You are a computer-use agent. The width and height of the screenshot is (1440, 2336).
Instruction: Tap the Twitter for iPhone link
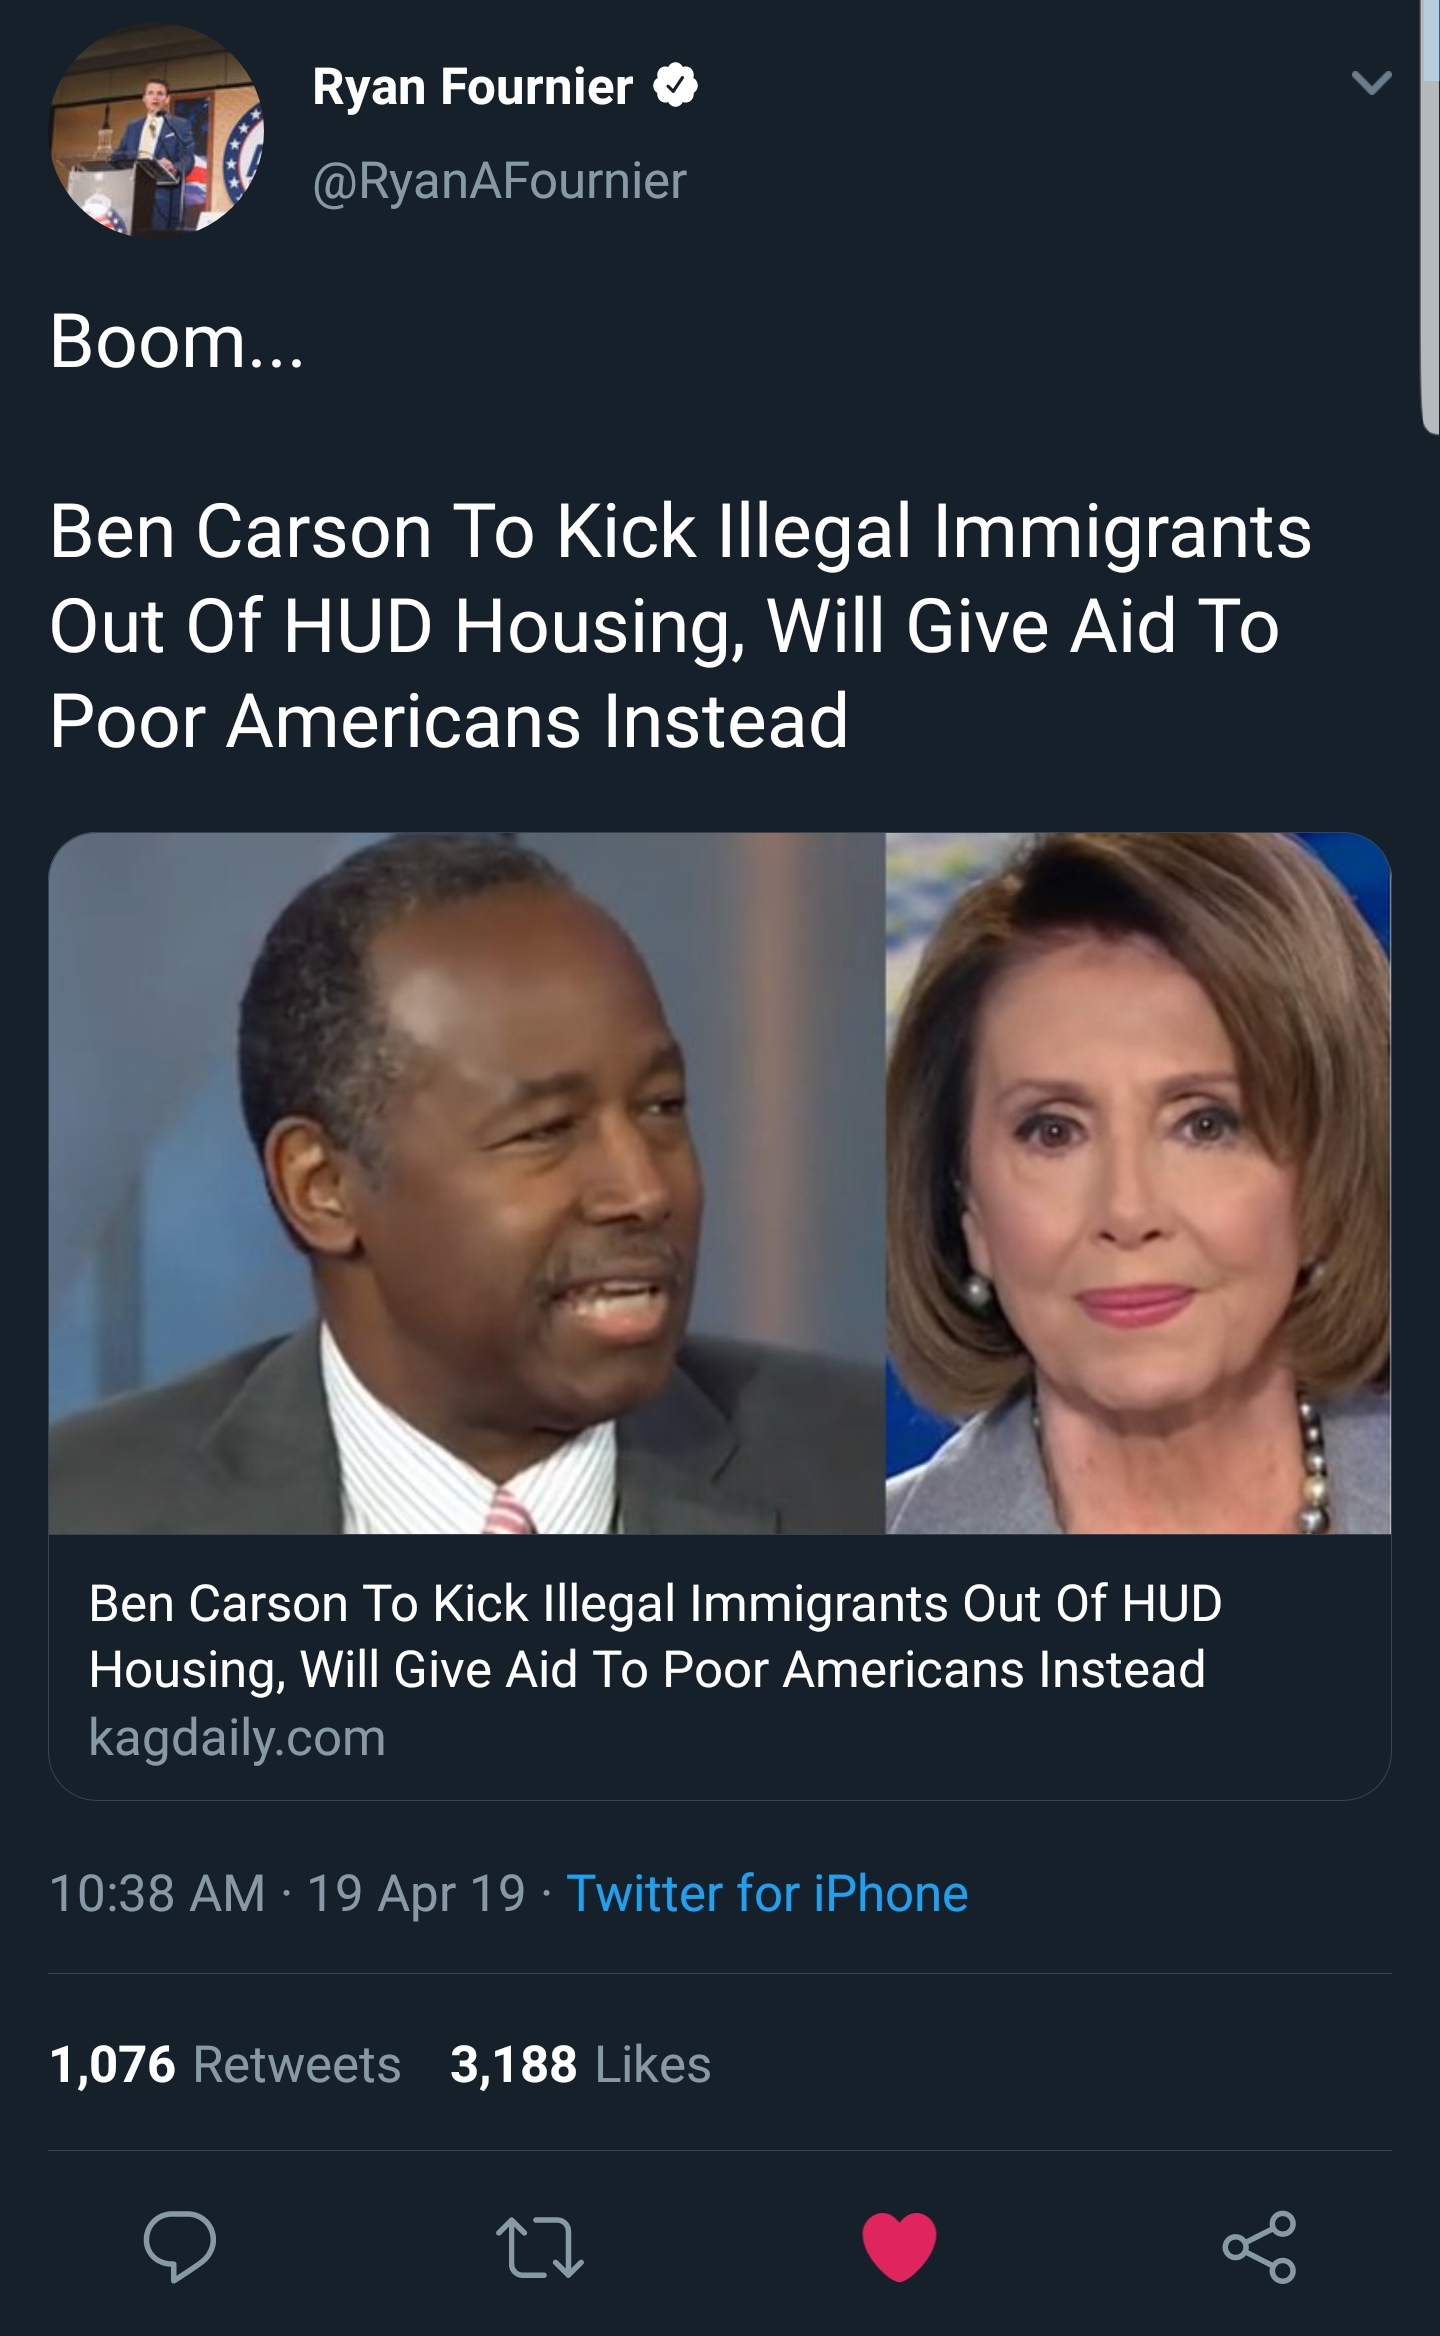pos(767,1893)
